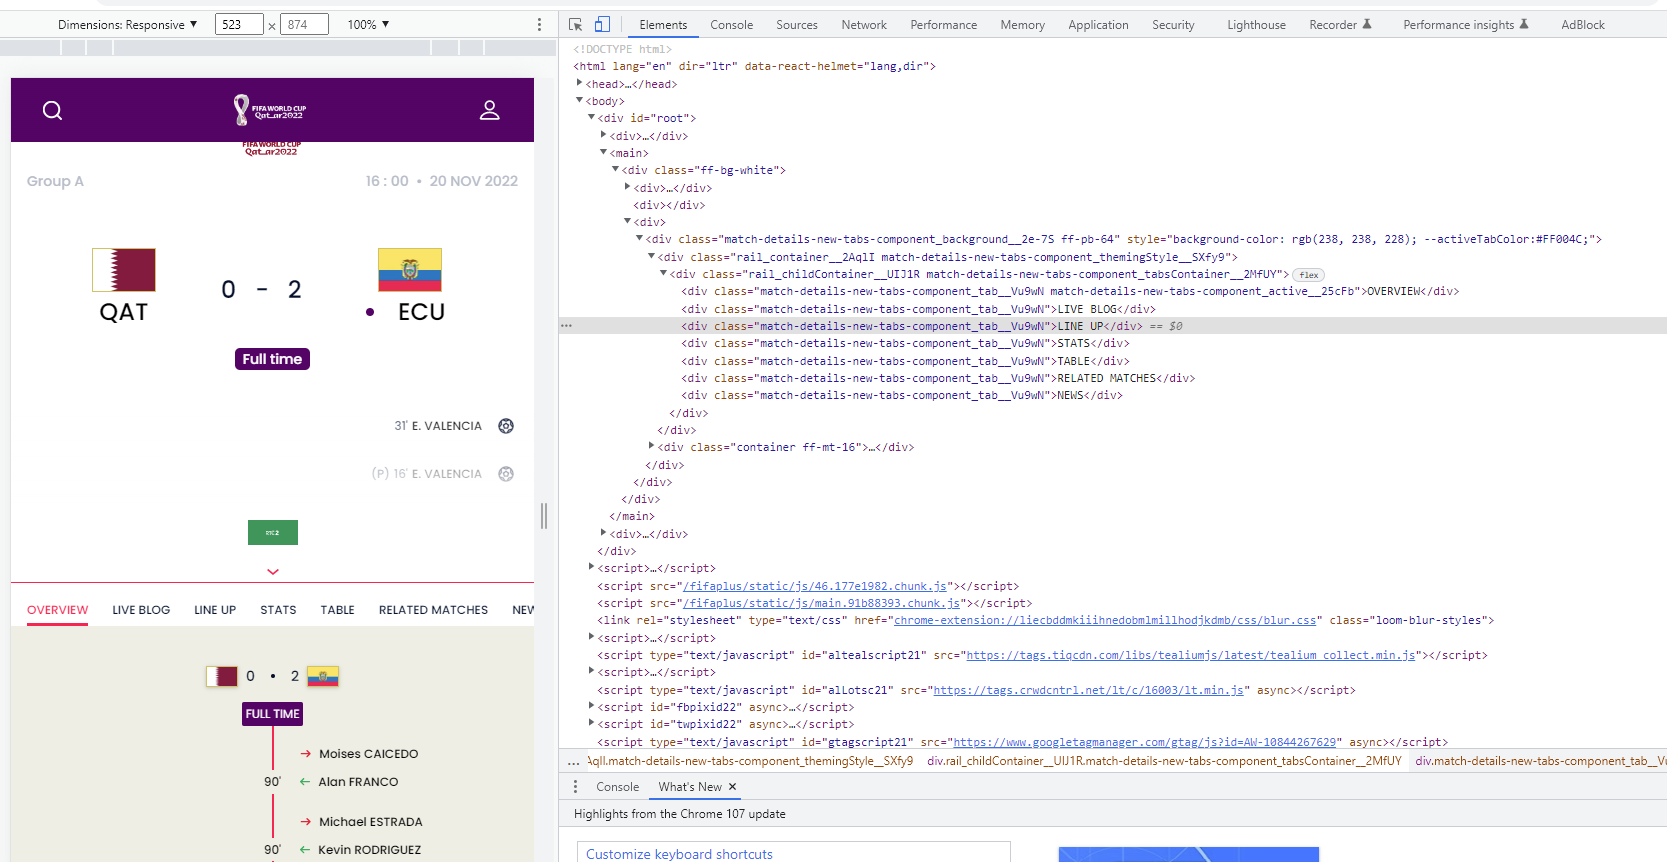Open the 46.177e1982.chunk.js script link
Image resolution: width=1667 pixels, height=862 pixels.
[x=815, y=586]
